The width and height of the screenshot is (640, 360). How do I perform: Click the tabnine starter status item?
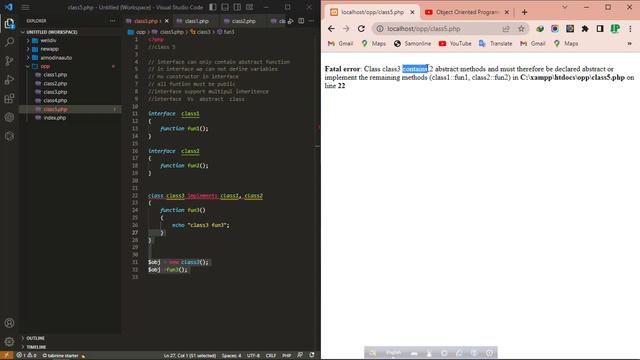[64, 356]
